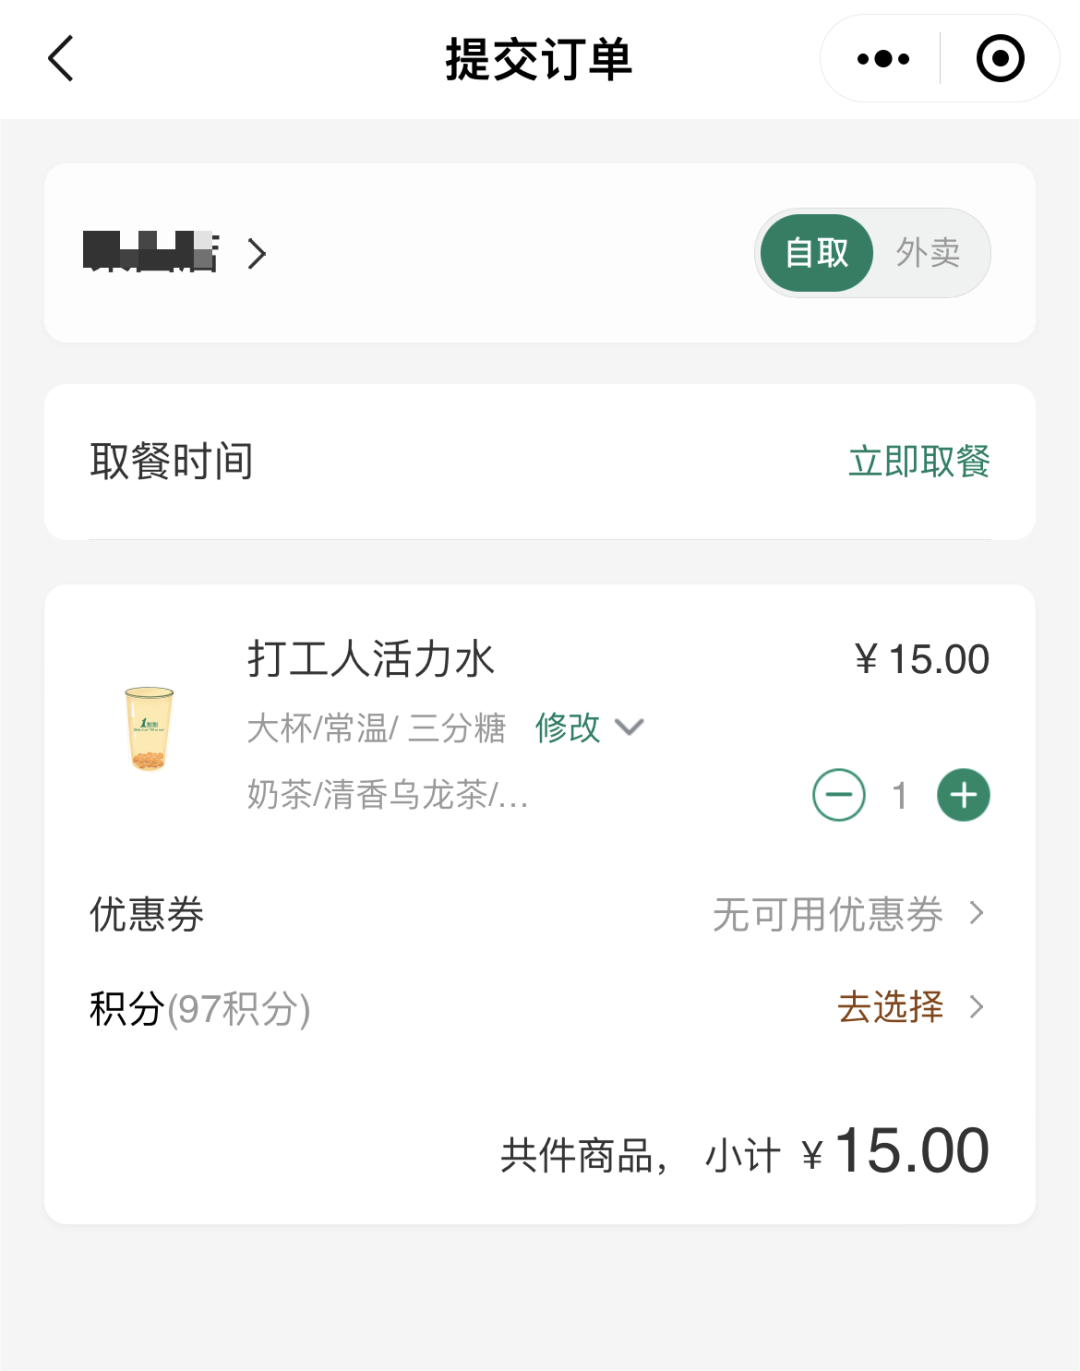Viewport: 1080px width, 1371px height.
Task: Tap 无可用优惠券 coupon text
Action: coord(827,914)
